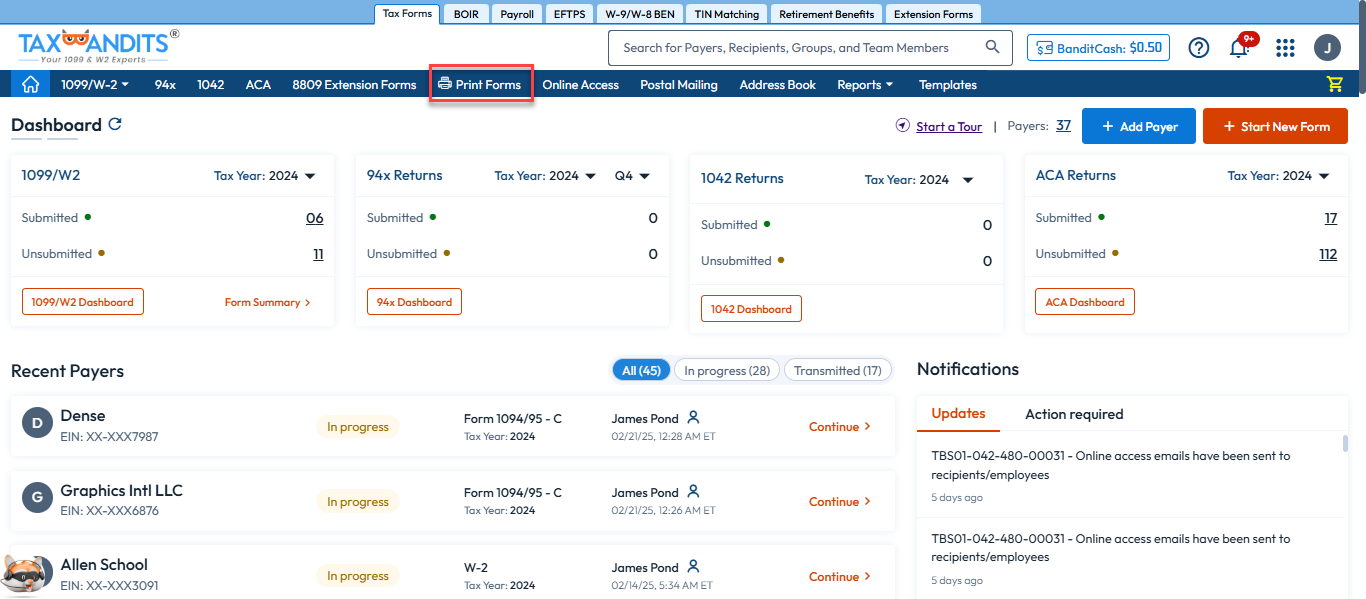Switch to W-9/W-8 BEN tab
1366x599 pixels.
pyautogui.click(x=641, y=14)
